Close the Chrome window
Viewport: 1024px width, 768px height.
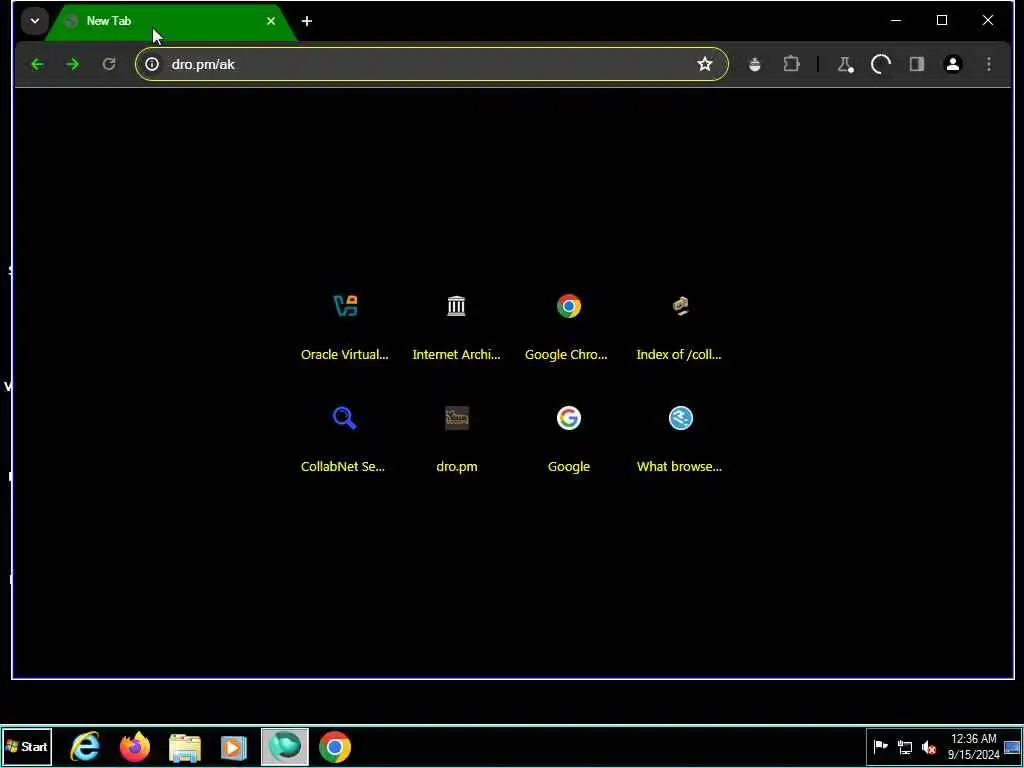[x=988, y=21]
